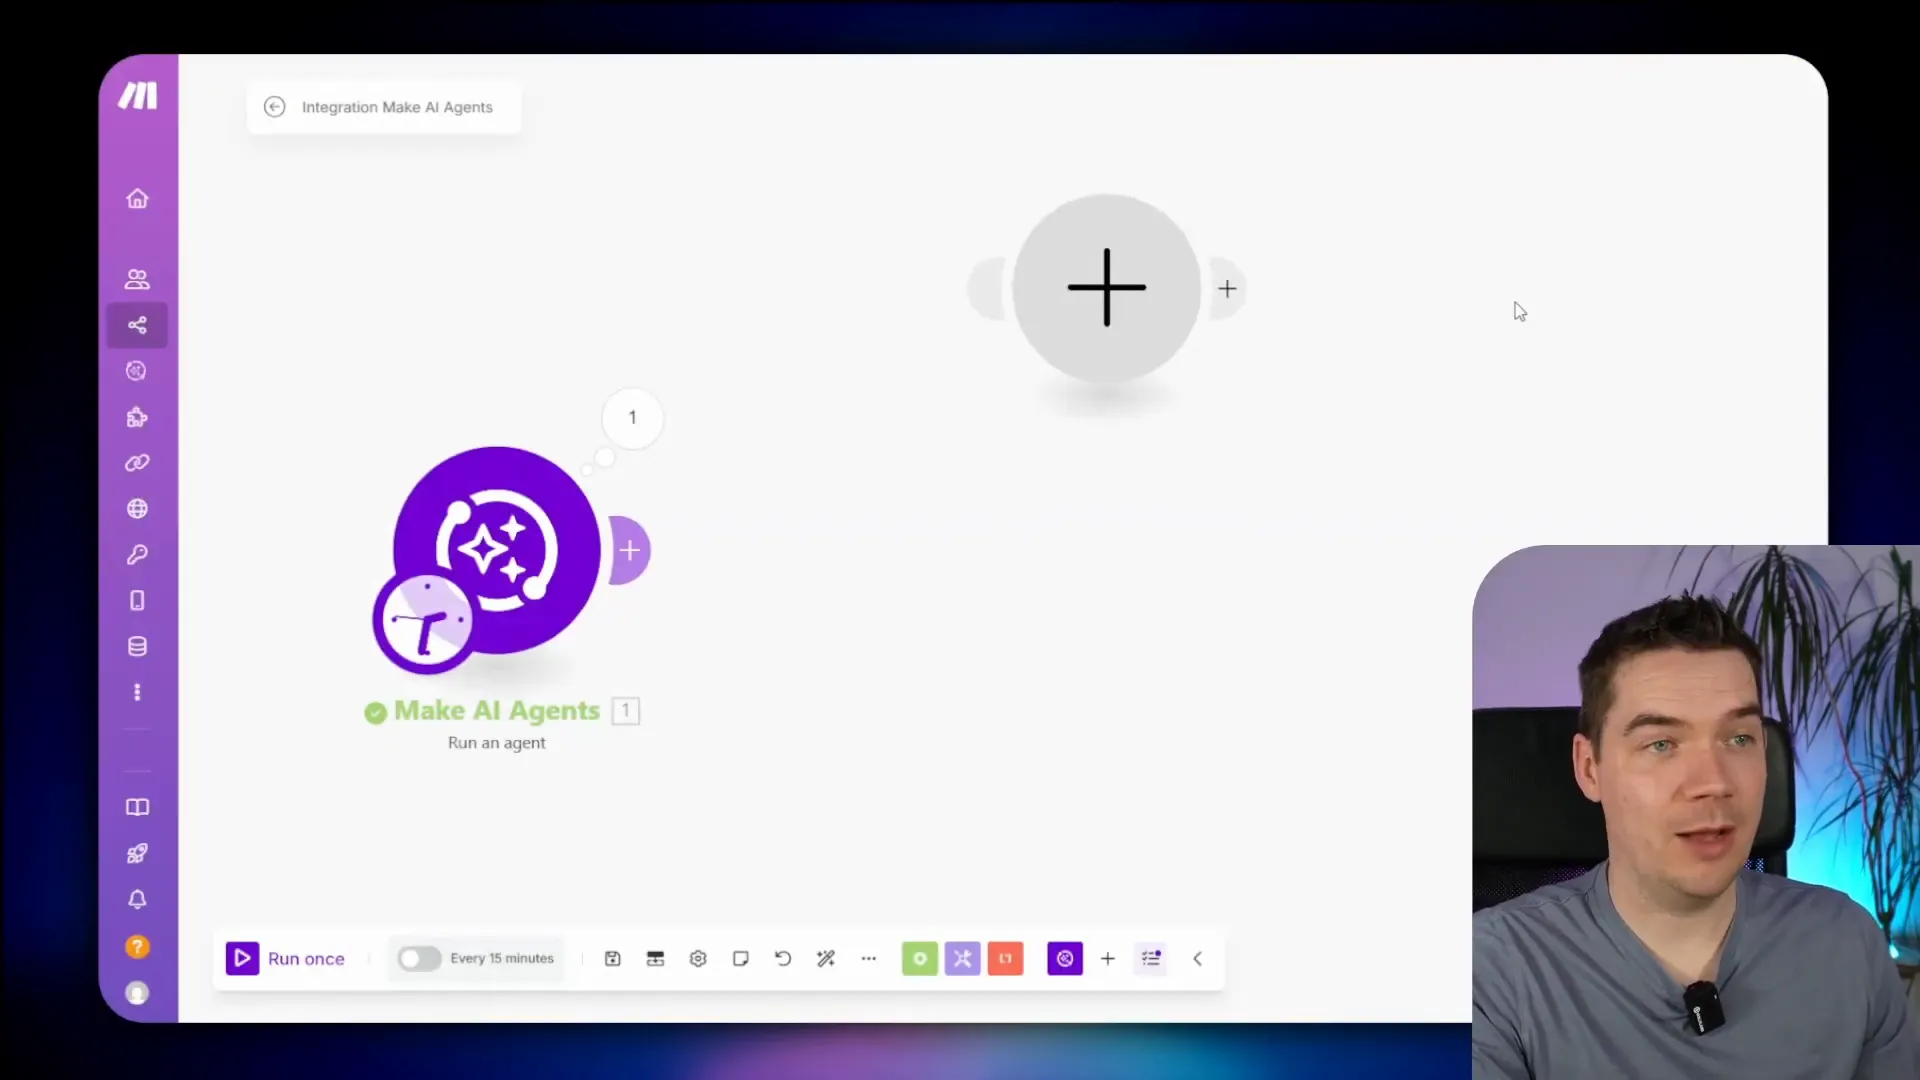Open Keys icon in sidebar
Screen dimensions: 1920x1080
[x=138, y=555]
